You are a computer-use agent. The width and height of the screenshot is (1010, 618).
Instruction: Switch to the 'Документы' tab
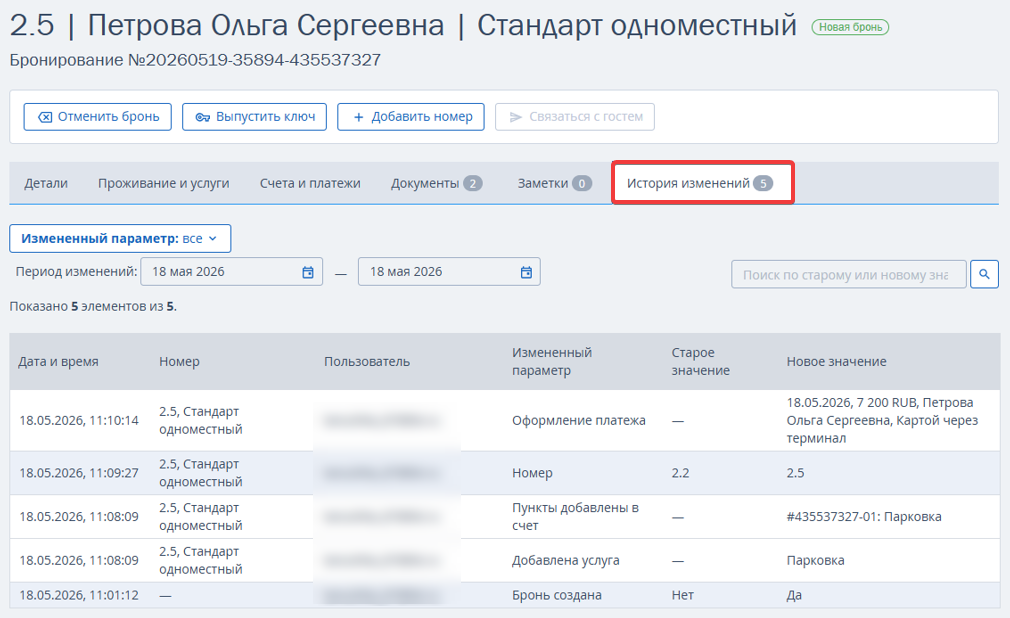point(436,183)
